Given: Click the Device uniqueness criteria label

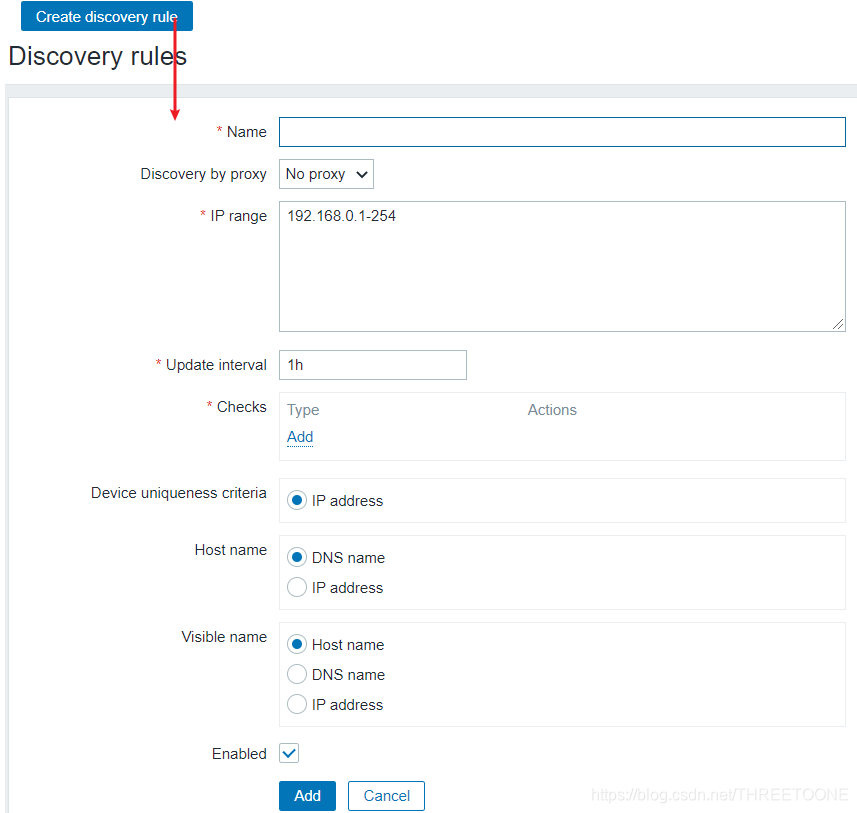Looking at the screenshot, I should [179, 493].
